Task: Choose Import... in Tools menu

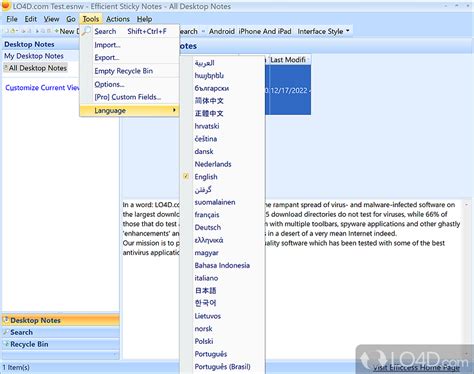Action: 129,45
